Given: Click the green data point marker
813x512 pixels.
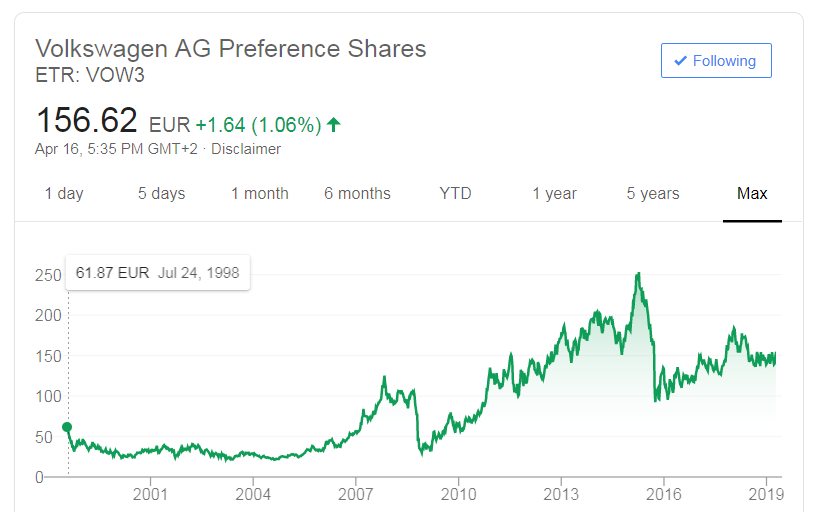Looking at the screenshot, I should click(67, 427).
